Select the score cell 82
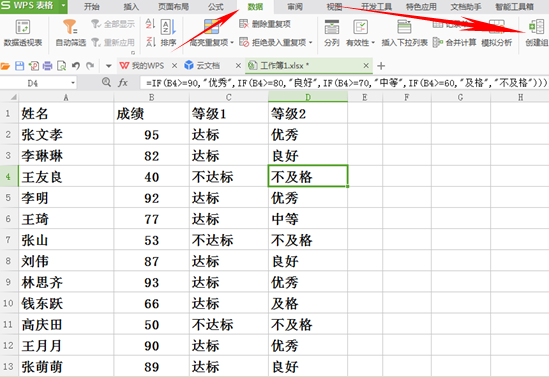Image resolution: width=549 pixels, height=377 pixels. (152, 156)
